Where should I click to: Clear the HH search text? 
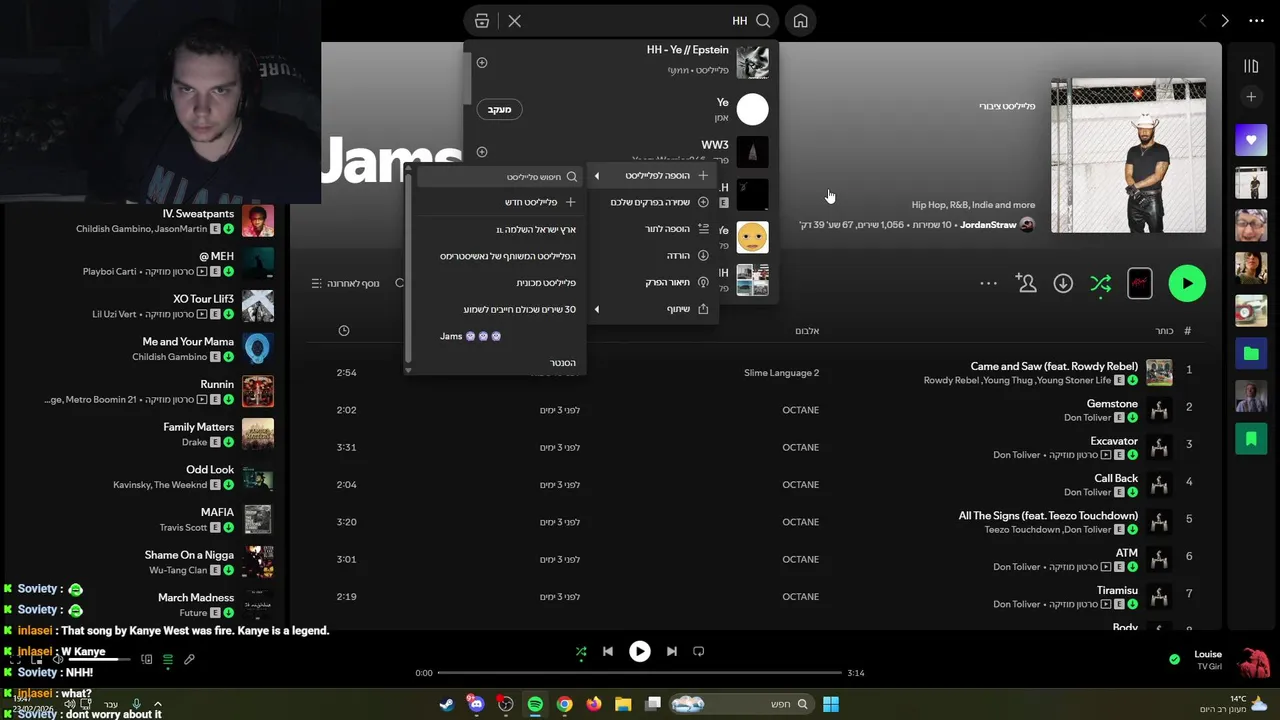point(514,21)
